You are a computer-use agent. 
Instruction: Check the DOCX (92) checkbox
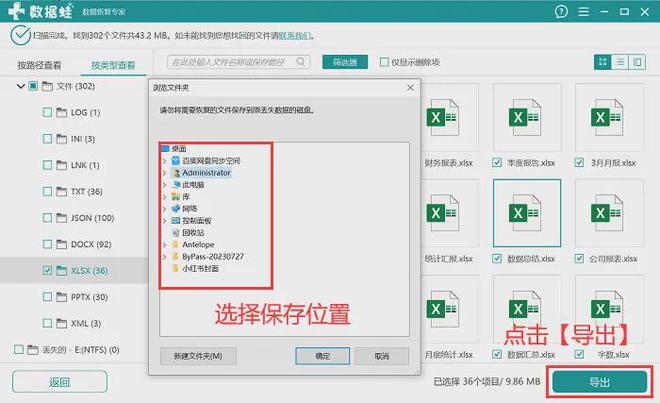click(48, 244)
